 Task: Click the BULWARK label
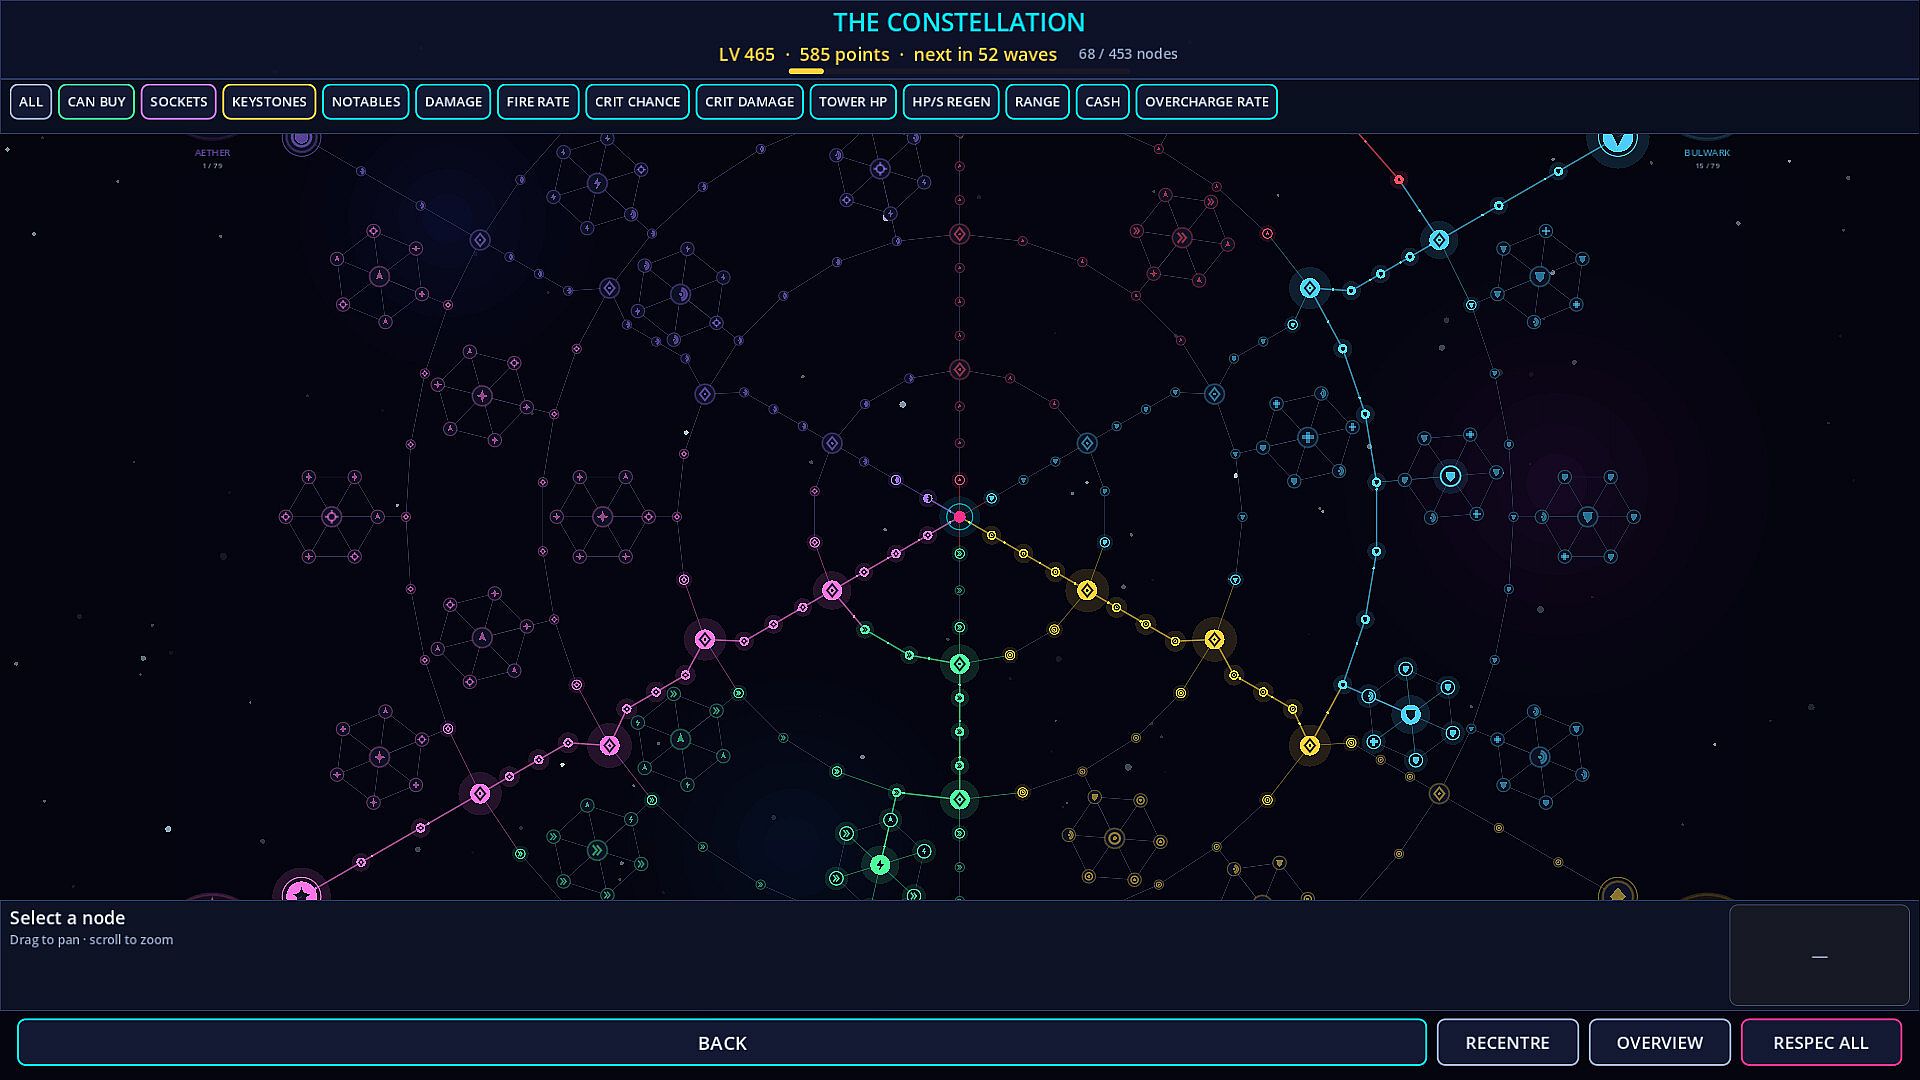pos(1706,153)
